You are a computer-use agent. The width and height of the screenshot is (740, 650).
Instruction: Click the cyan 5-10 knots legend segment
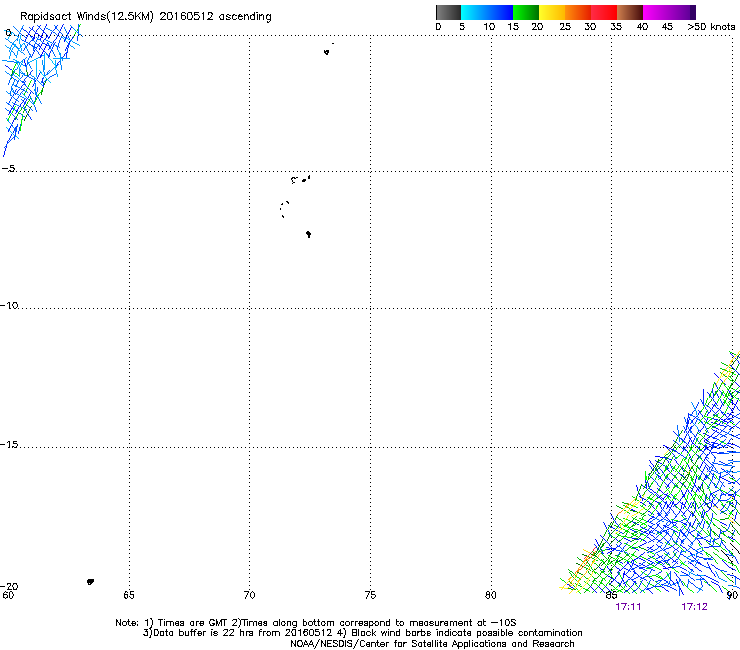coord(474,12)
